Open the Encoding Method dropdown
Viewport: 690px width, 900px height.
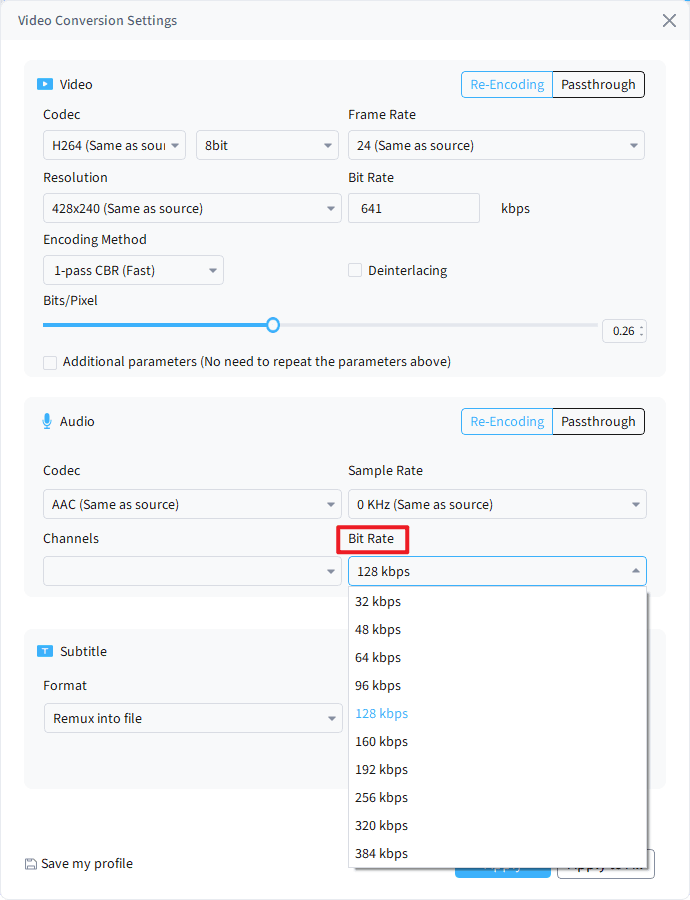coord(133,270)
